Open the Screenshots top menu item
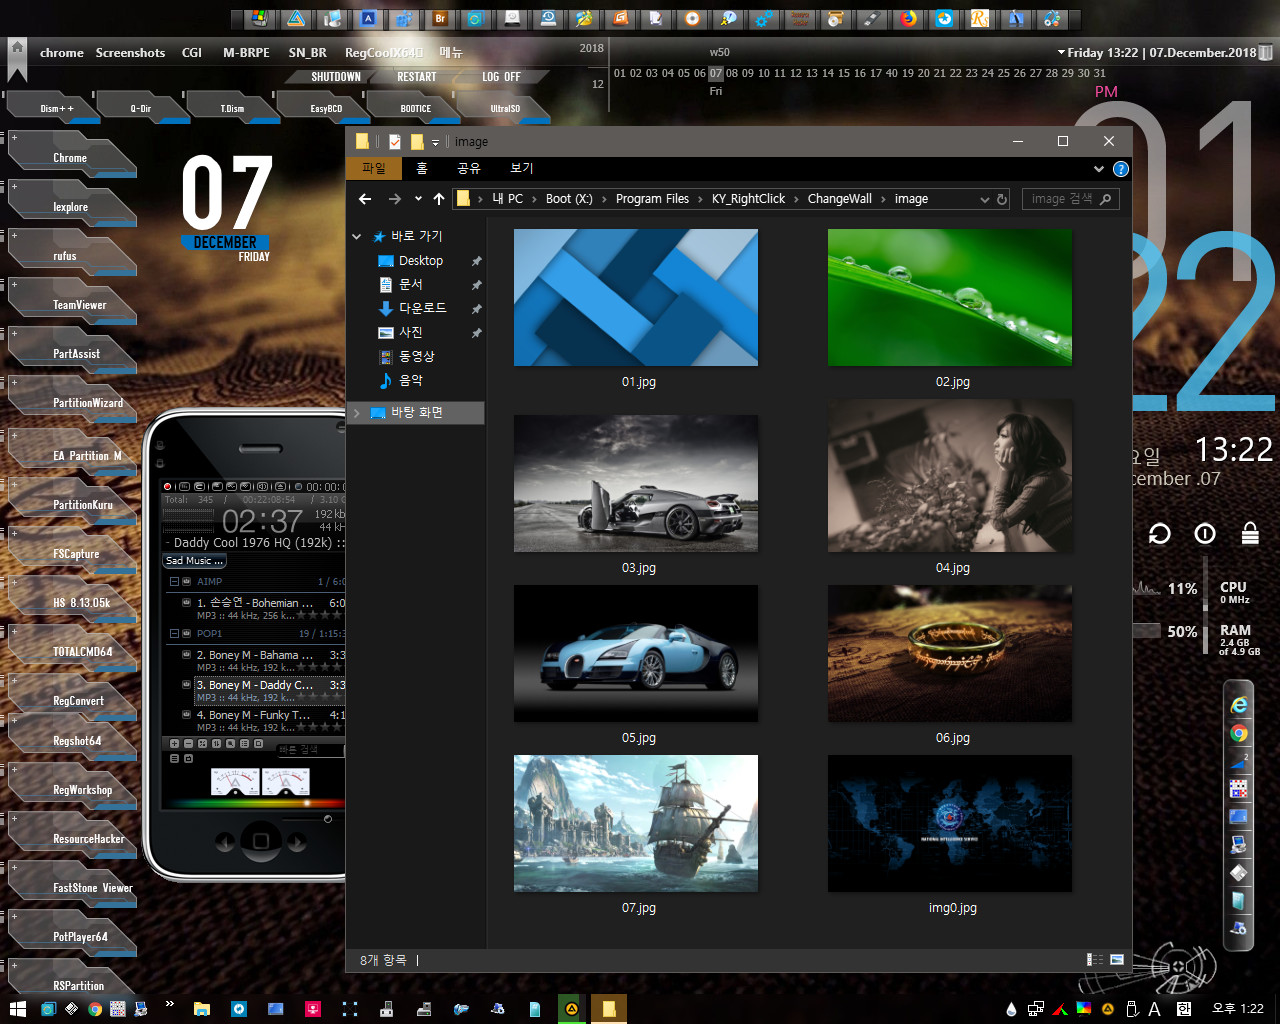 point(130,52)
